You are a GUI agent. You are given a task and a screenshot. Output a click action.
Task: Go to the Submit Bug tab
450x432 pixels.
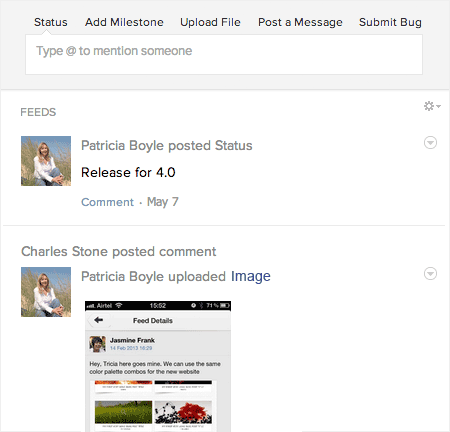(390, 22)
